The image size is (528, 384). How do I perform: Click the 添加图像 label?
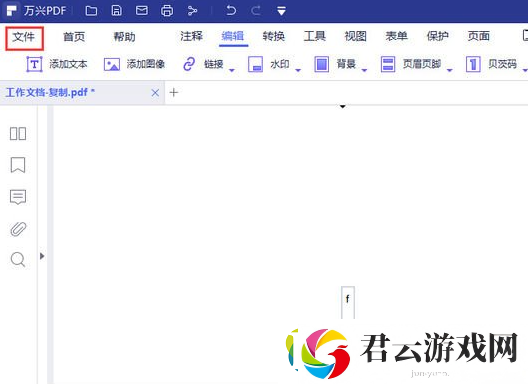(x=146, y=64)
